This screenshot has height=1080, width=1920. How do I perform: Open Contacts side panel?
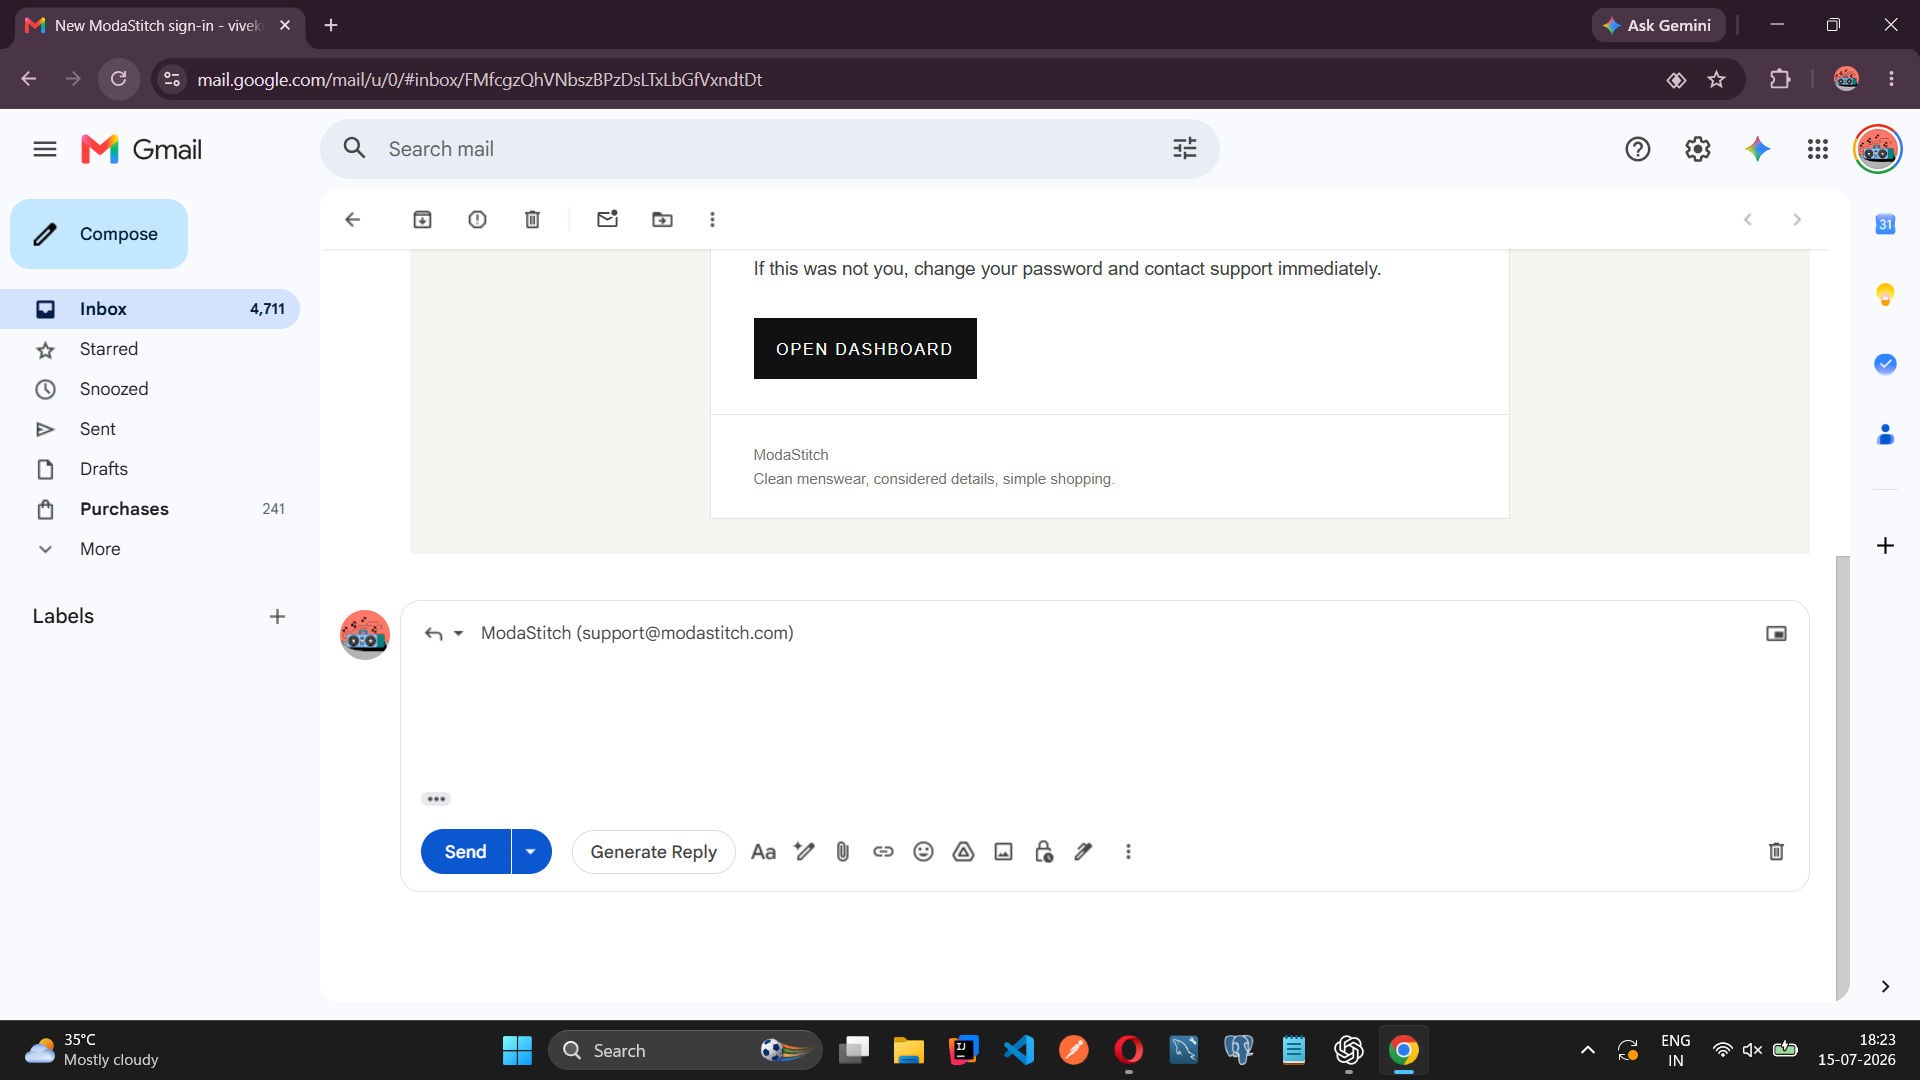tap(1885, 434)
